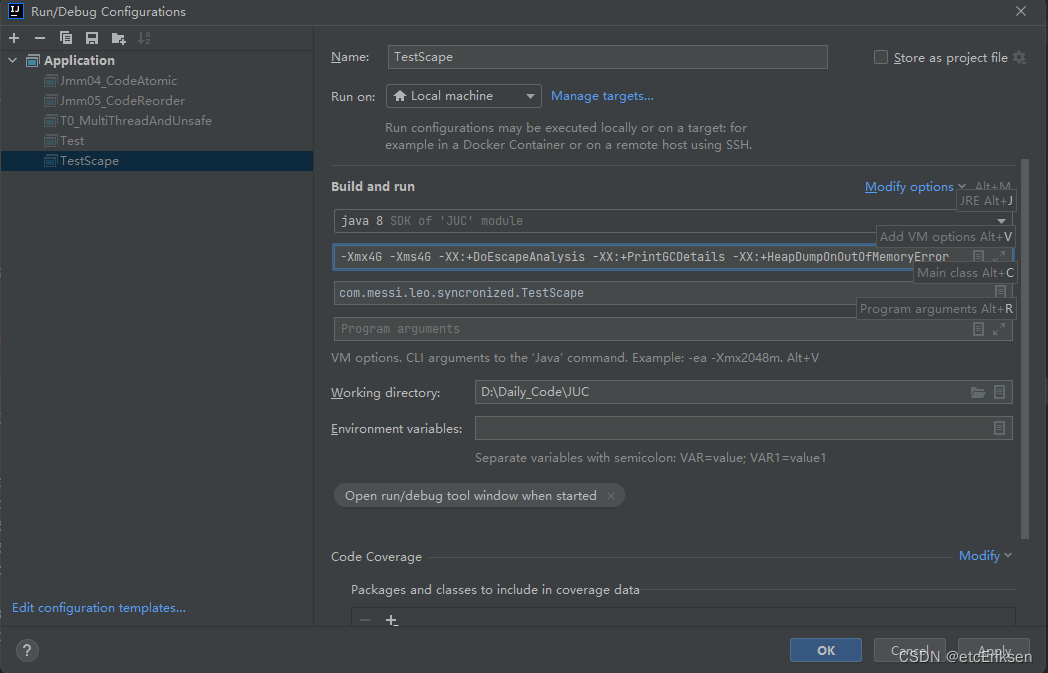Collapse the Application tree node
Screen dimensions: 1048x673
pyautogui.click(x=13, y=60)
